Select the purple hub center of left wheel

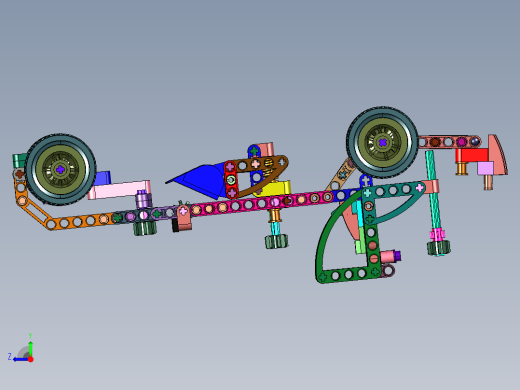(60, 170)
